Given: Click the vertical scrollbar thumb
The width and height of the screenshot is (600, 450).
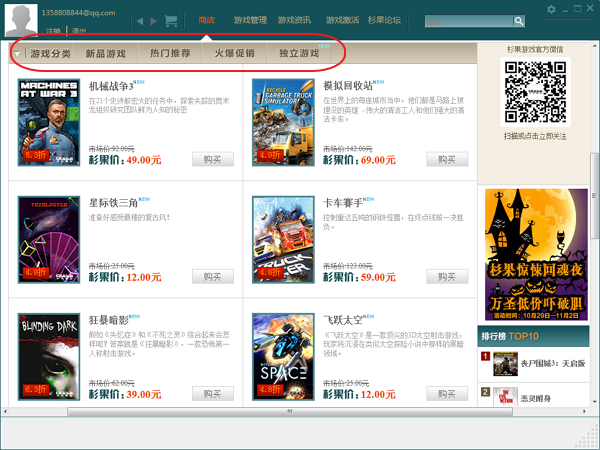Looking at the screenshot, I should [x=594, y=196].
